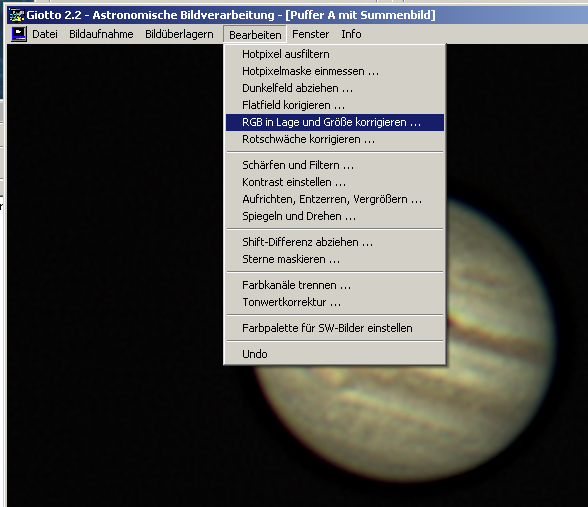Viewport: 588px width, 507px height.
Task: Choose Rotschwäche korrigieren entry
Action: [x=335, y=139]
